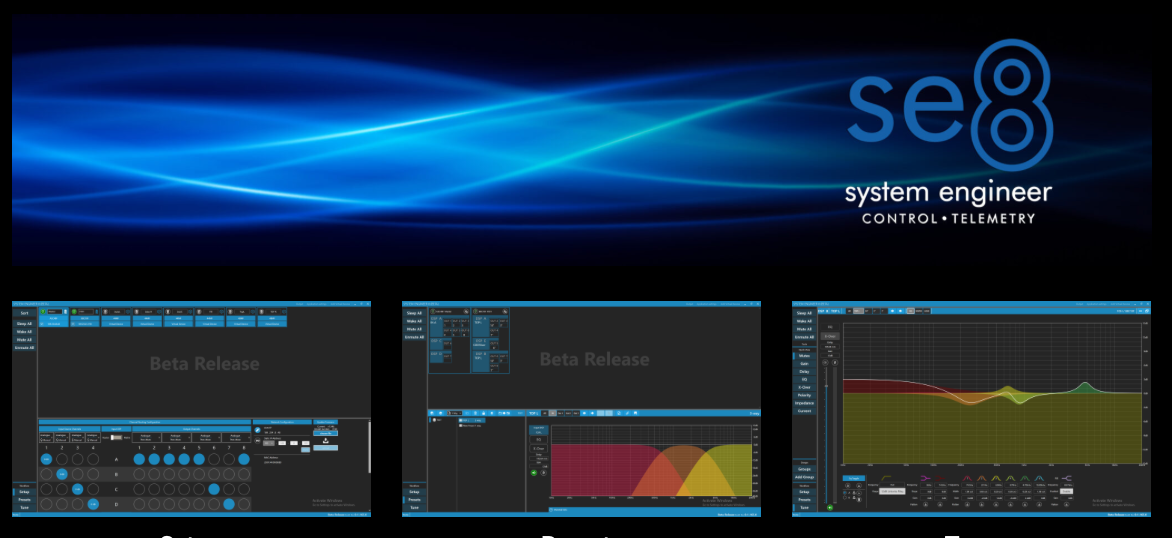
Task: Select the blue bell filter icon in Tune screenshot
Action: tap(1039, 478)
